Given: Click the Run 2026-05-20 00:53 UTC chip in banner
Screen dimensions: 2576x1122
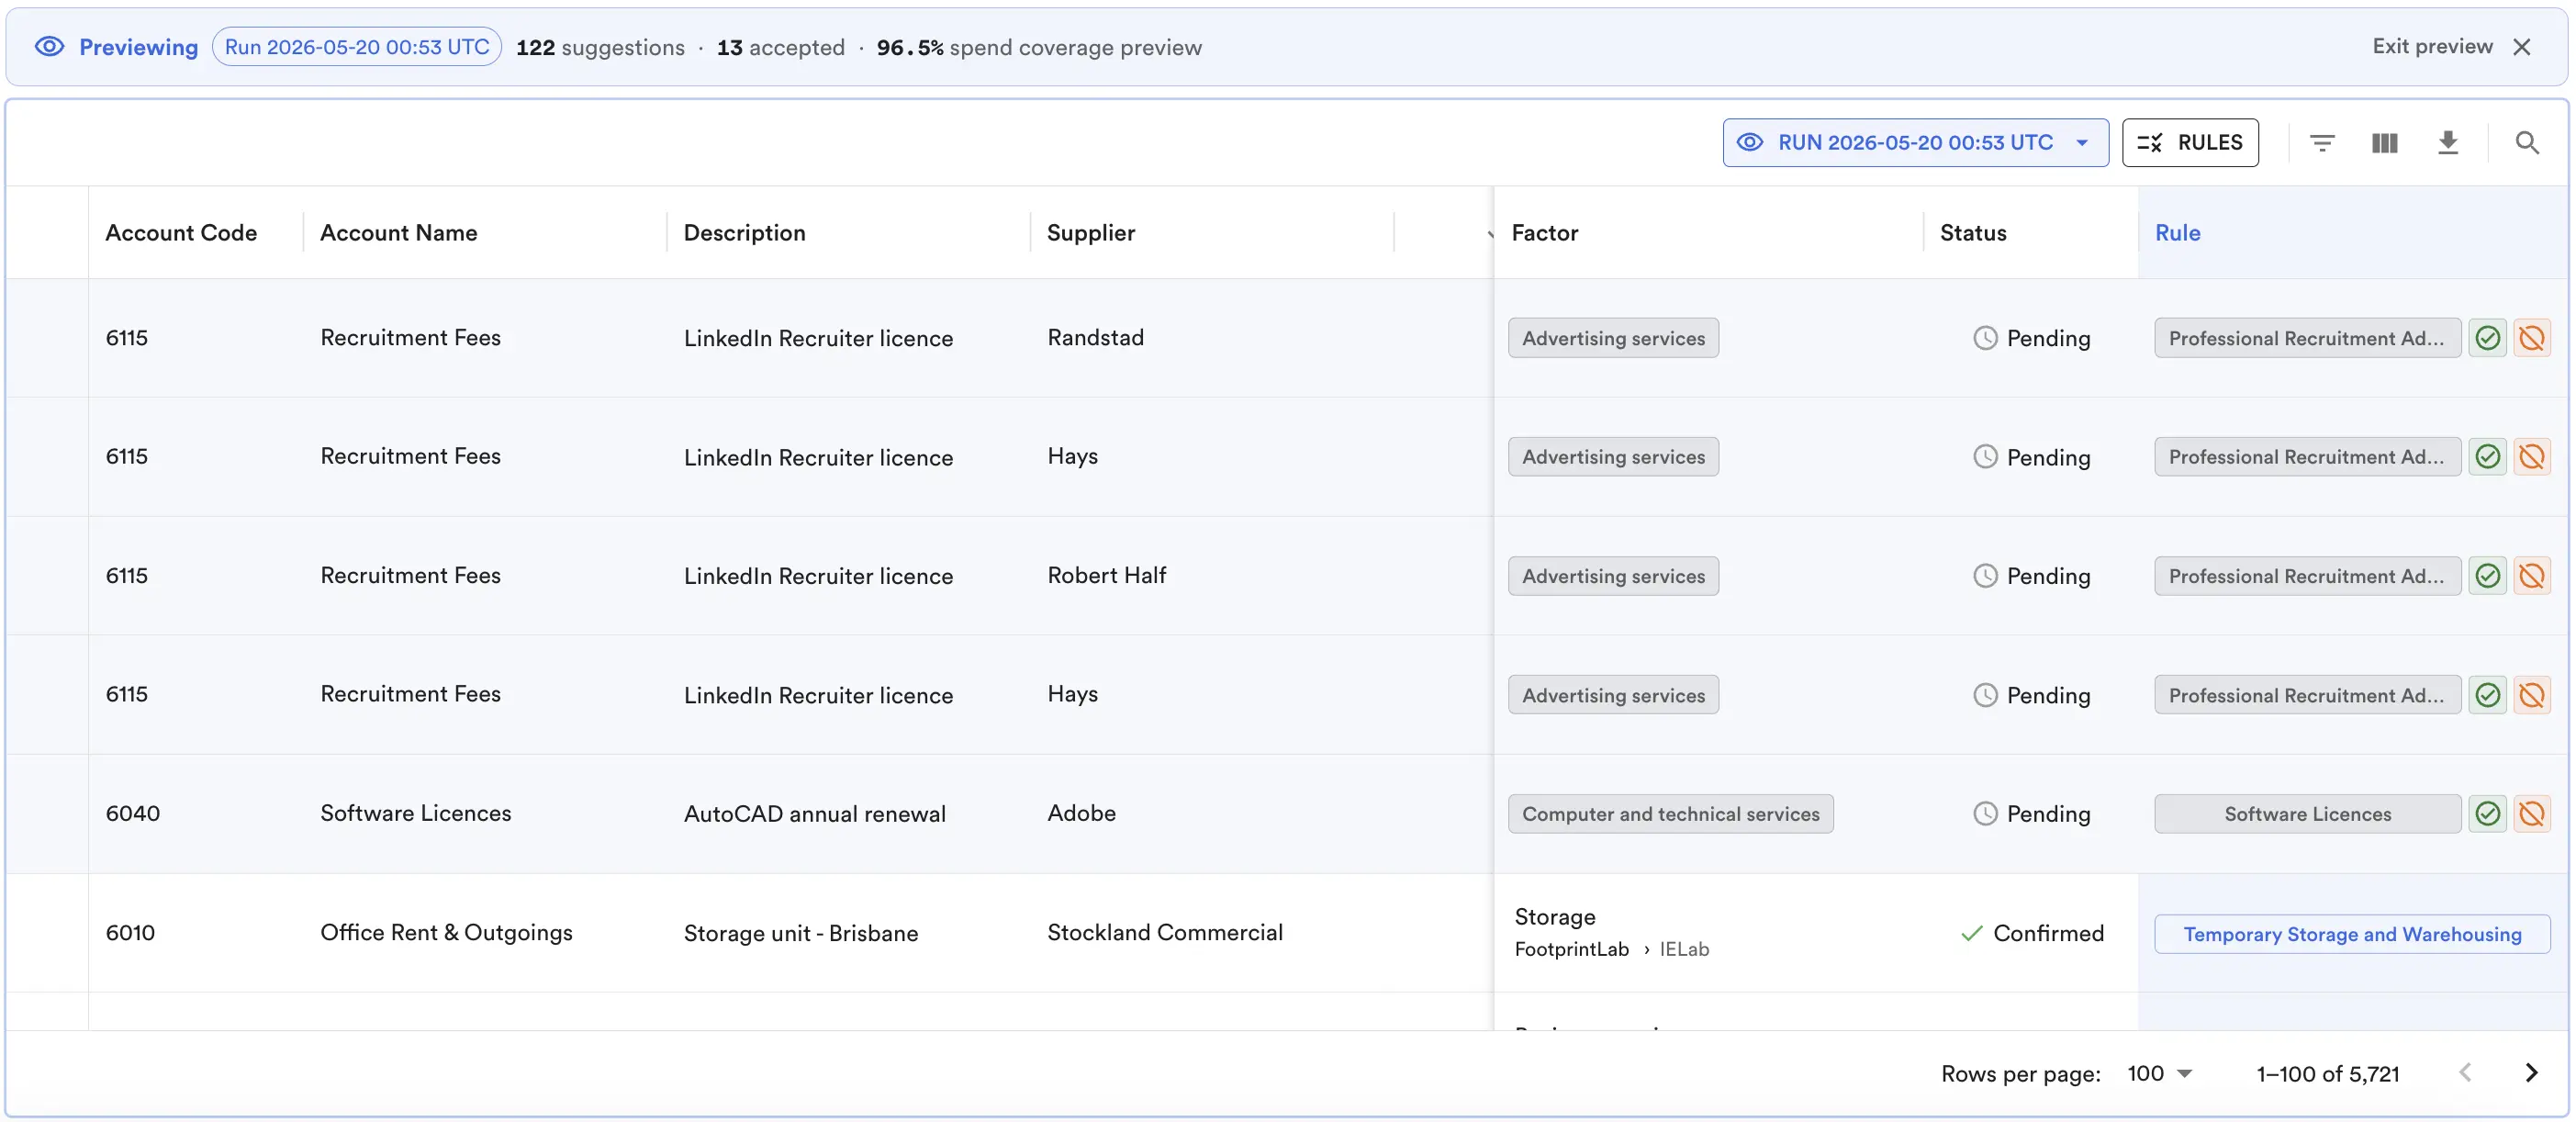Looking at the screenshot, I should [357, 47].
